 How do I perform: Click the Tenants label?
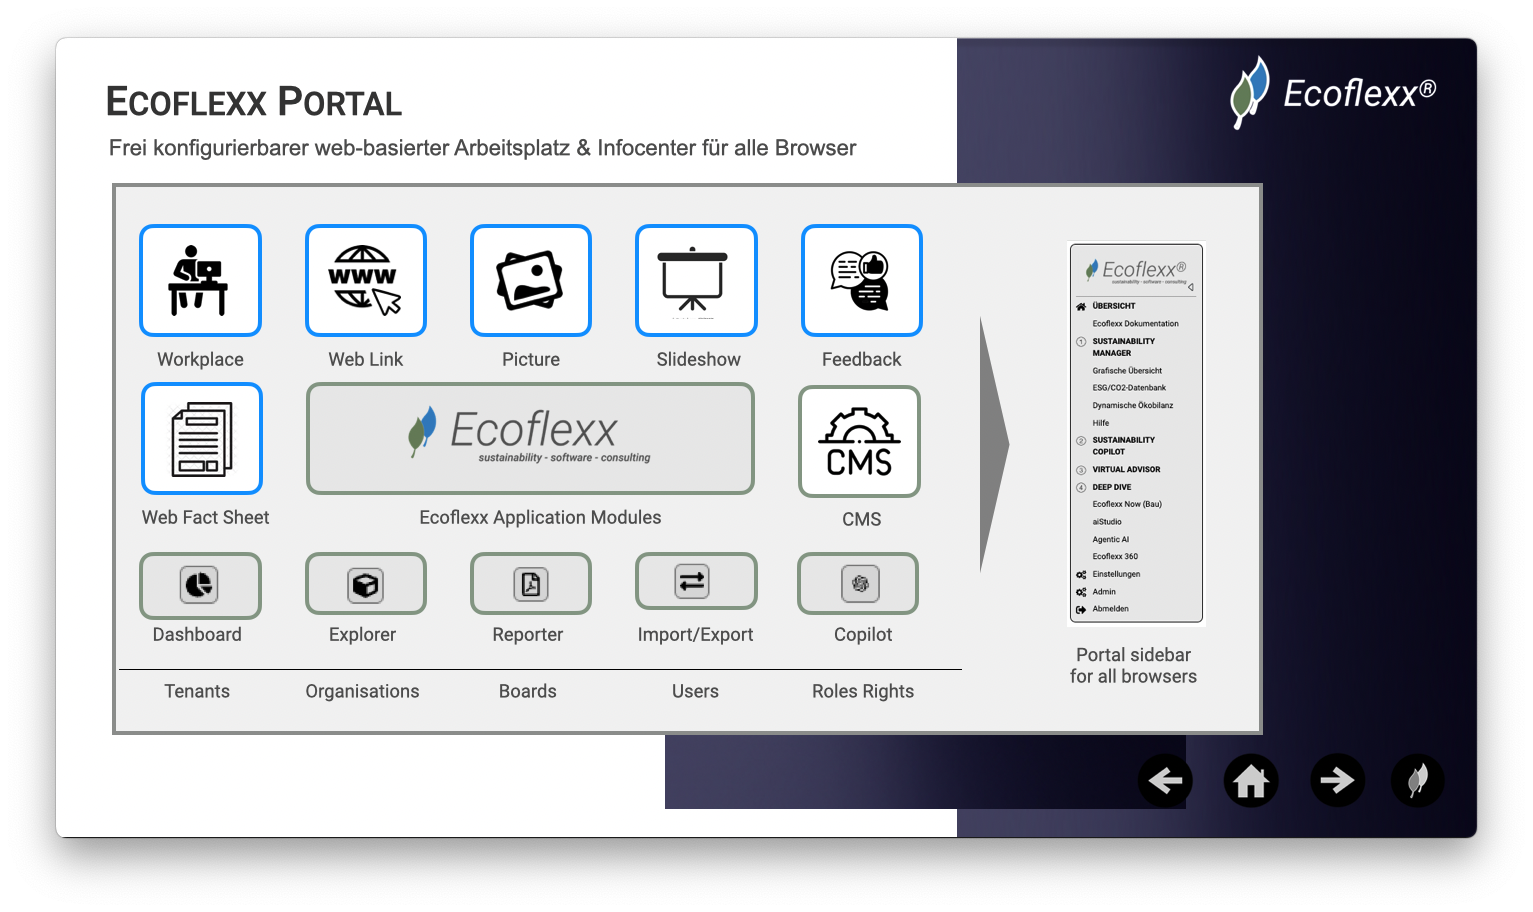coord(197,691)
